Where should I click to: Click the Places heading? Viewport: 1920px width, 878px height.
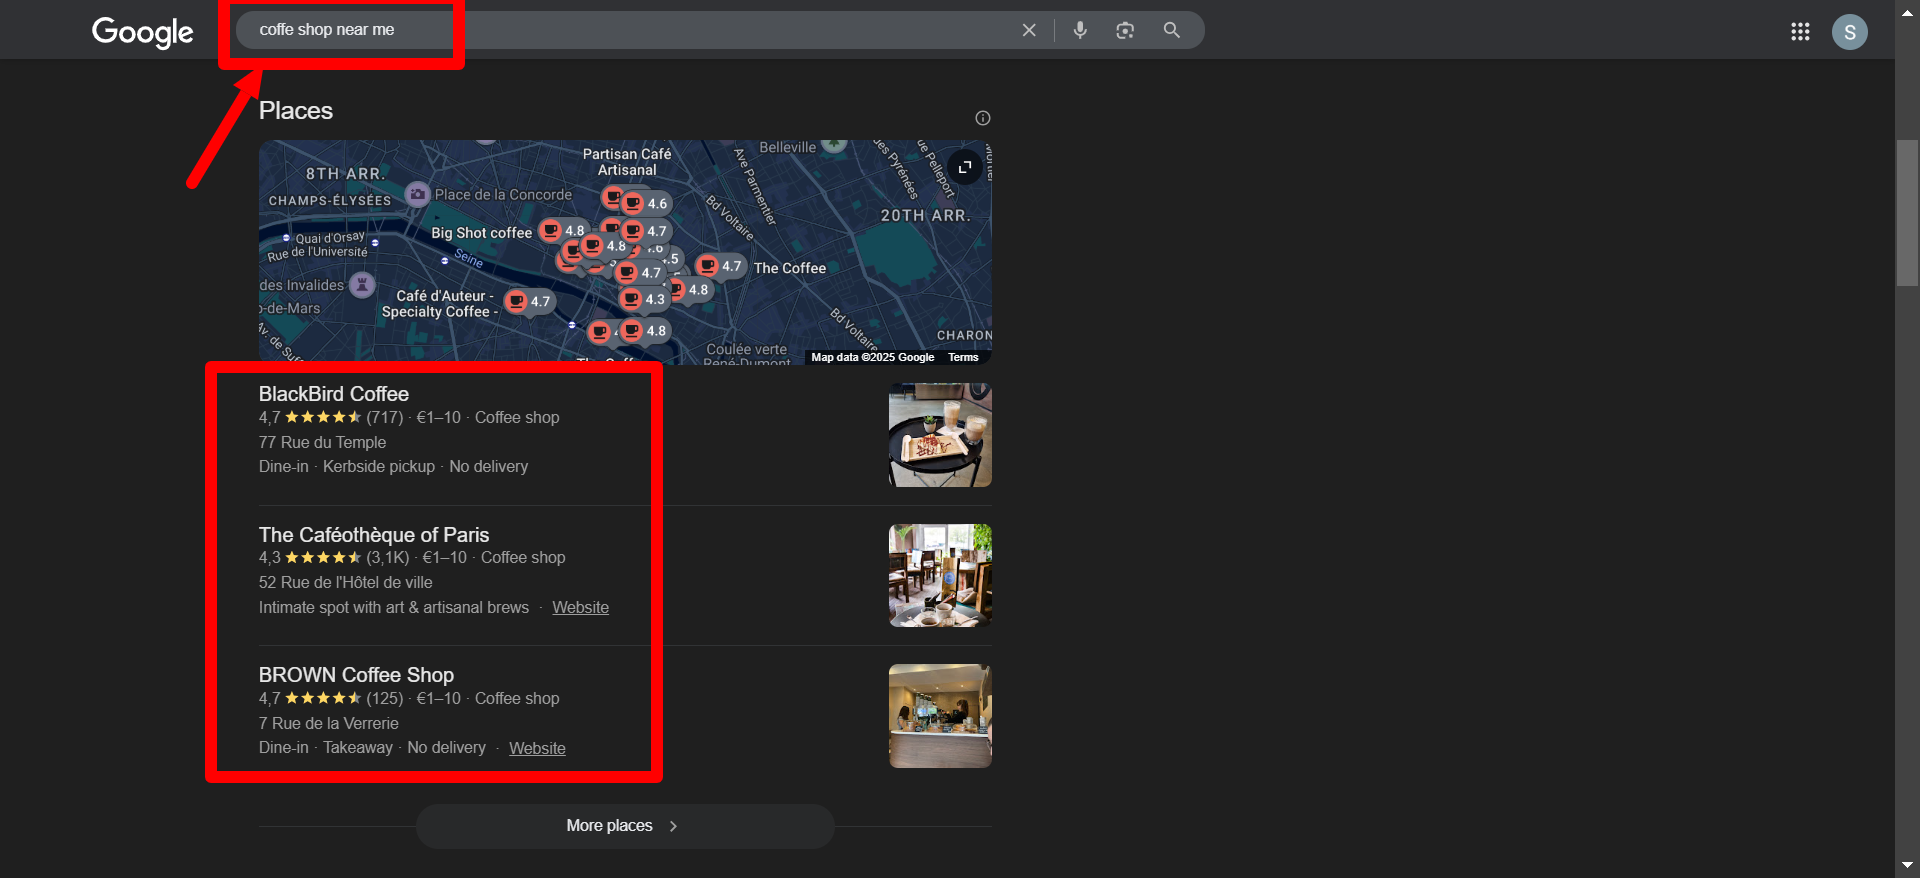pos(296,111)
